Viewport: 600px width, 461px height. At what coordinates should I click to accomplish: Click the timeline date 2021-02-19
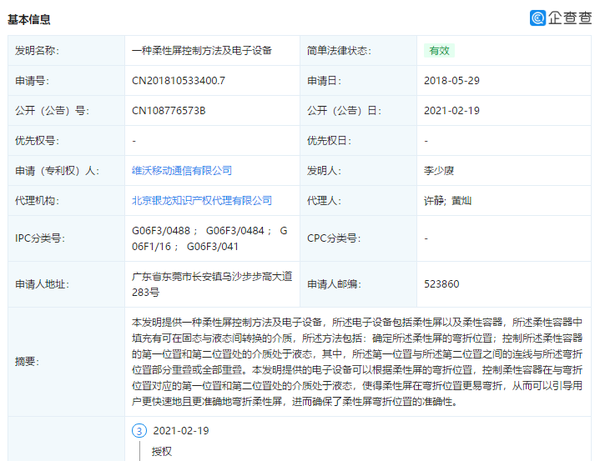pyautogui.click(x=181, y=431)
